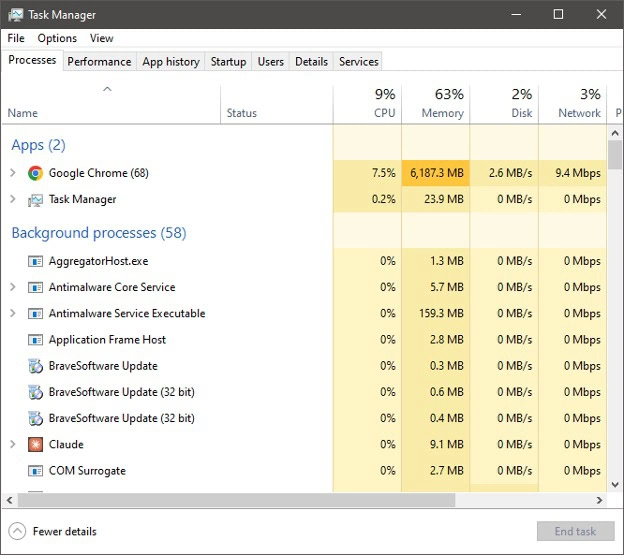This screenshot has height=556, width=624.
Task: Click the vertical scrollbar up arrow
Action: tap(615, 133)
